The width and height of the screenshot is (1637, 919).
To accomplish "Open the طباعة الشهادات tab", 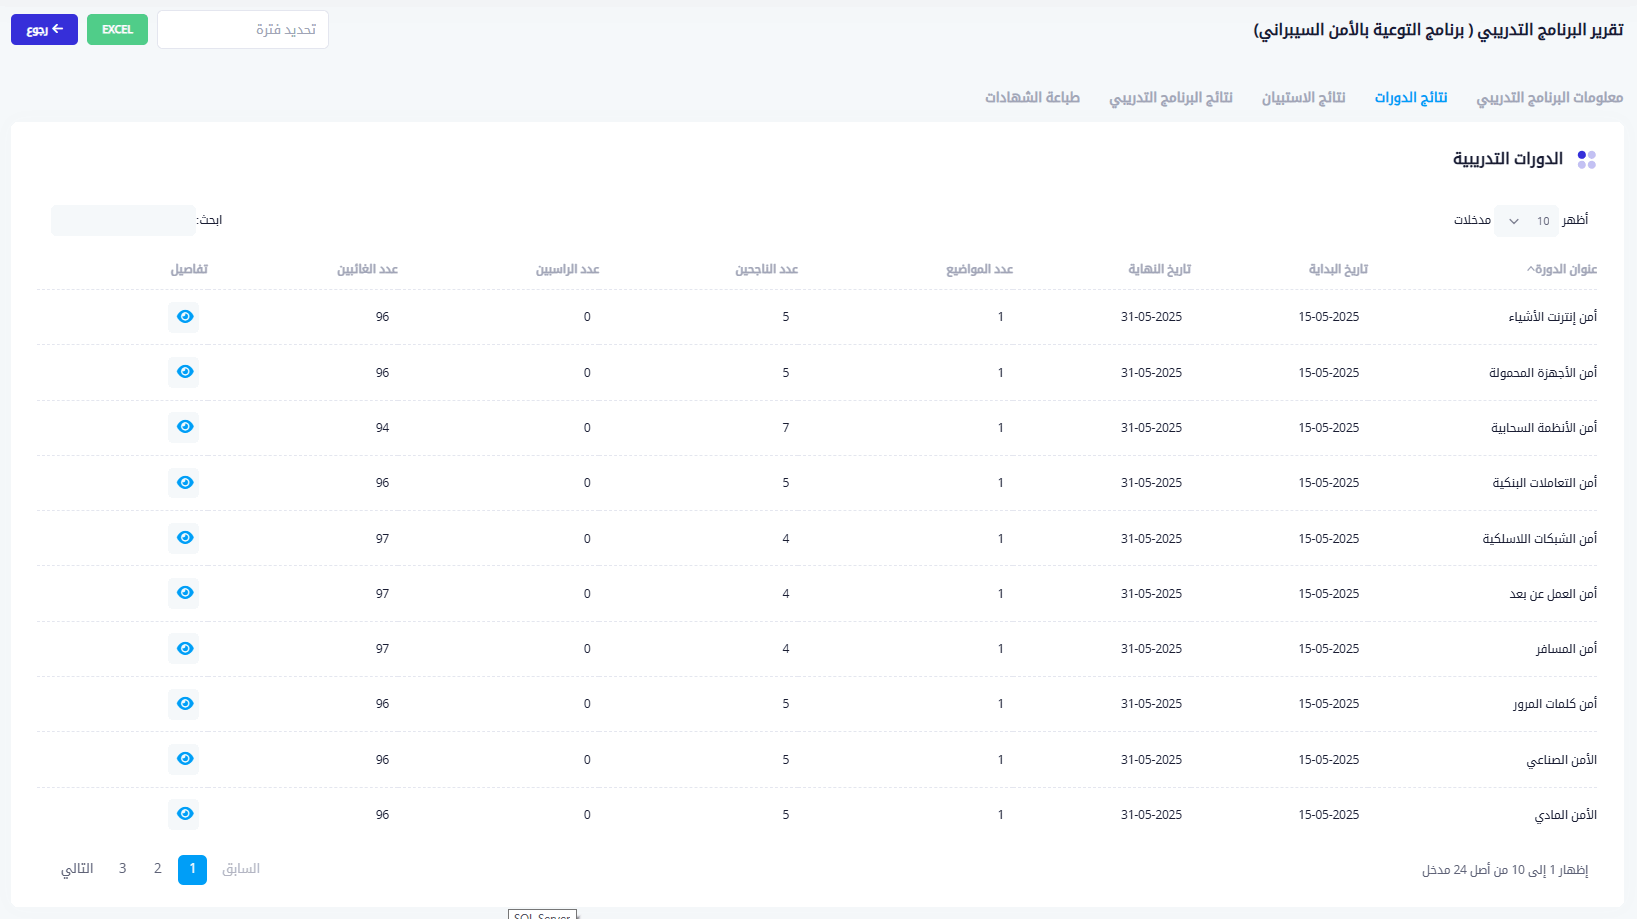I will point(1032,97).
